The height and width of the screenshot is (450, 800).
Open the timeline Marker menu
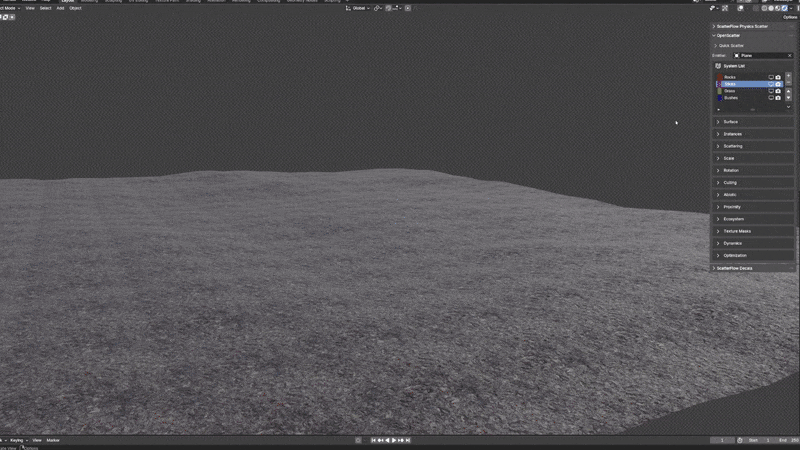[53, 440]
